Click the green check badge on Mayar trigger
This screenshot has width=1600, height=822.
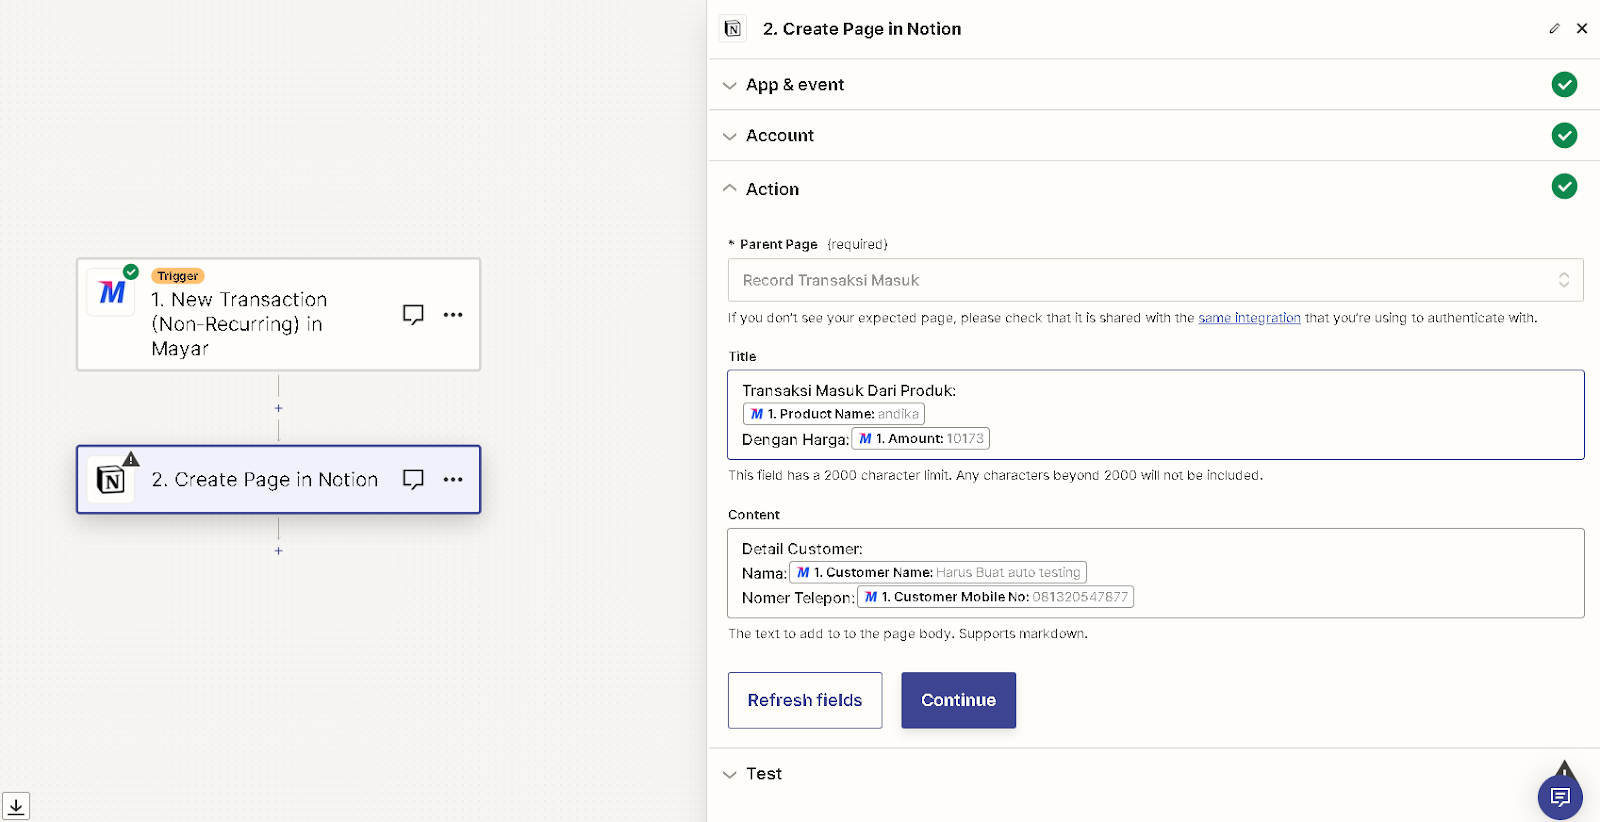pos(131,272)
